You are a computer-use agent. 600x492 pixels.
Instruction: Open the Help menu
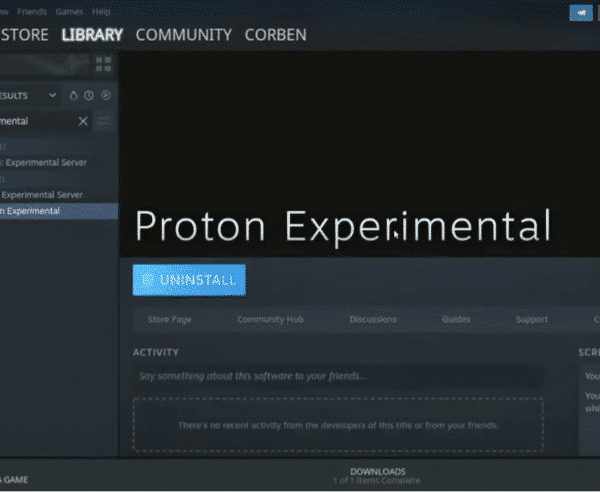click(x=101, y=12)
